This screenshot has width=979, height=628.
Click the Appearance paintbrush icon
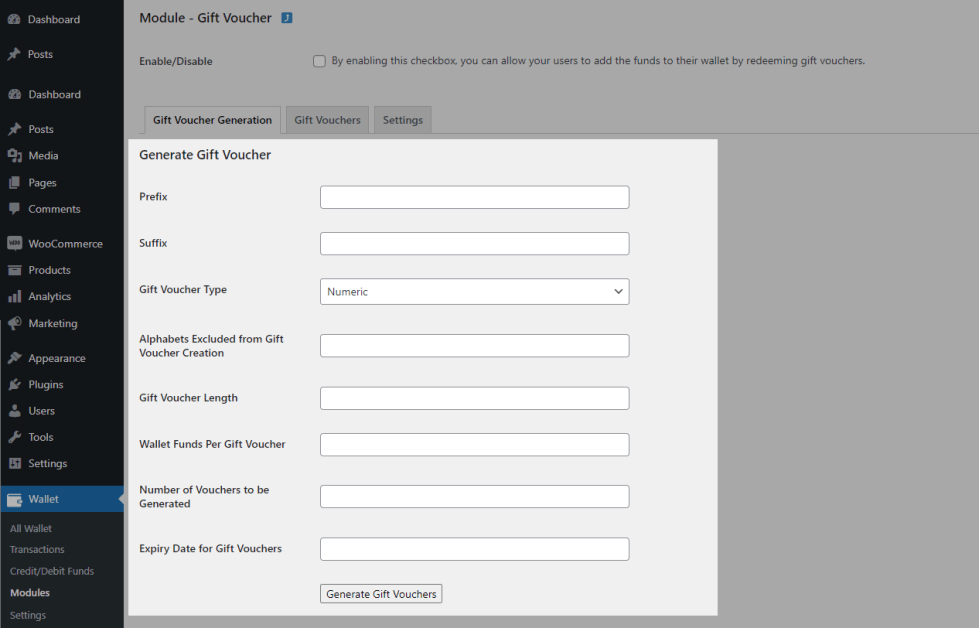coord(14,358)
